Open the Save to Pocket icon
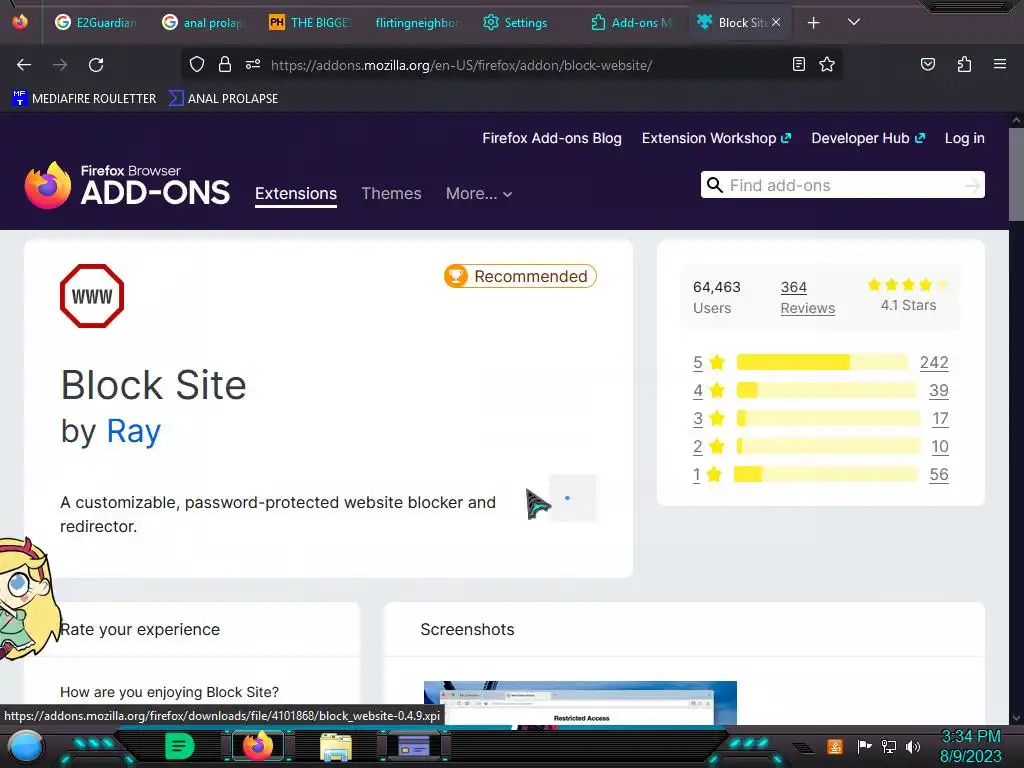Viewport: 1024px width, 768px height. click(x=927, y=64)
